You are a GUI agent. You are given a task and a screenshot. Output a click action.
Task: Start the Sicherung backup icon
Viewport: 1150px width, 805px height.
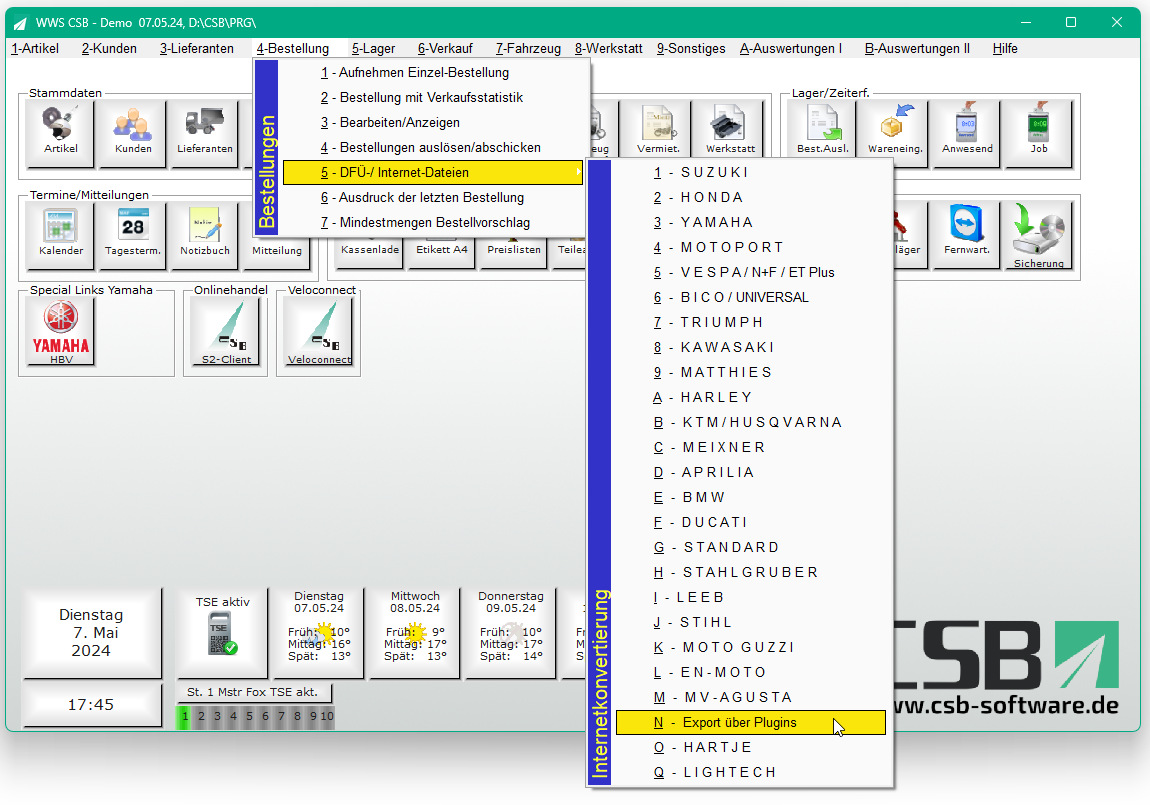(1039, 235)
